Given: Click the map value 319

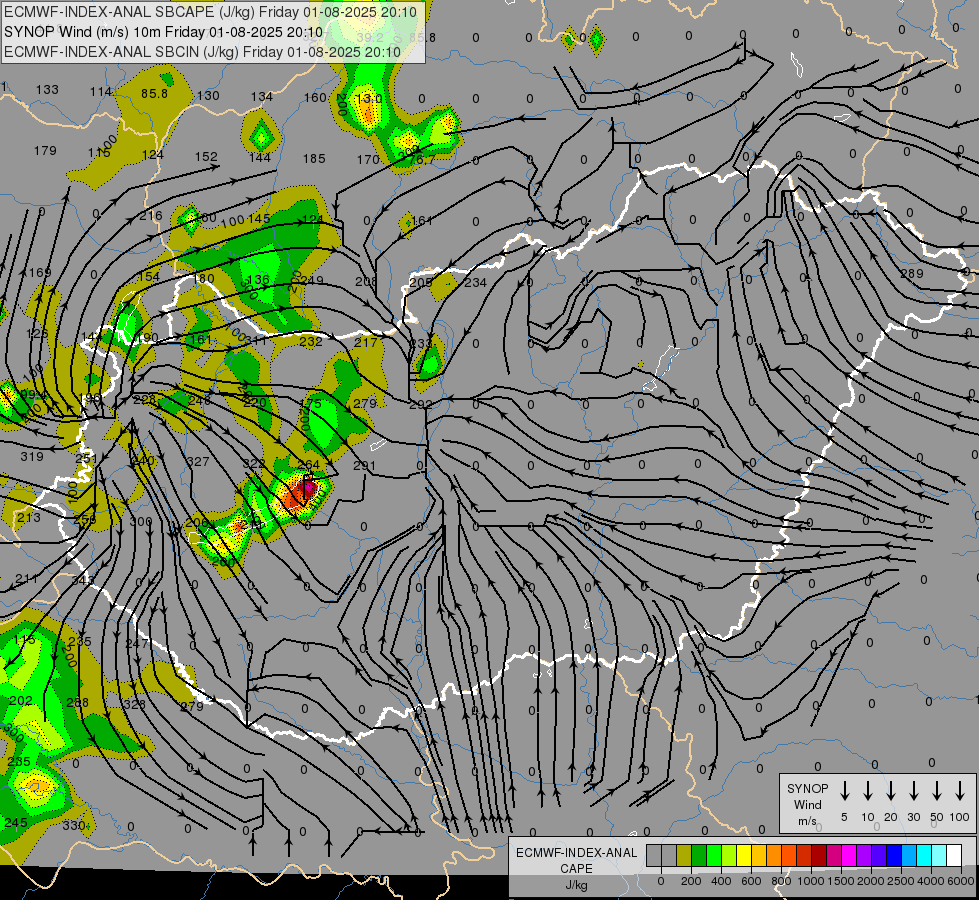Looking at the screenshot, I should 32,457.
